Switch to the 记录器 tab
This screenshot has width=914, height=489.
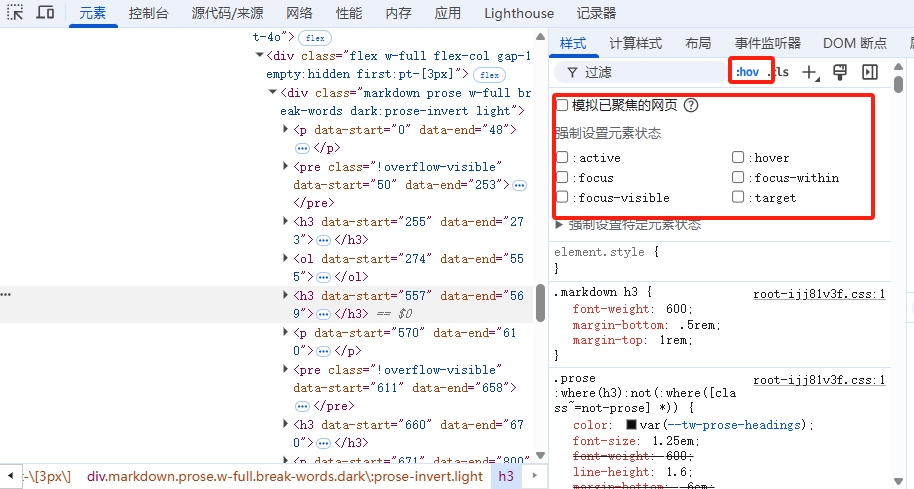pos(596,13)
